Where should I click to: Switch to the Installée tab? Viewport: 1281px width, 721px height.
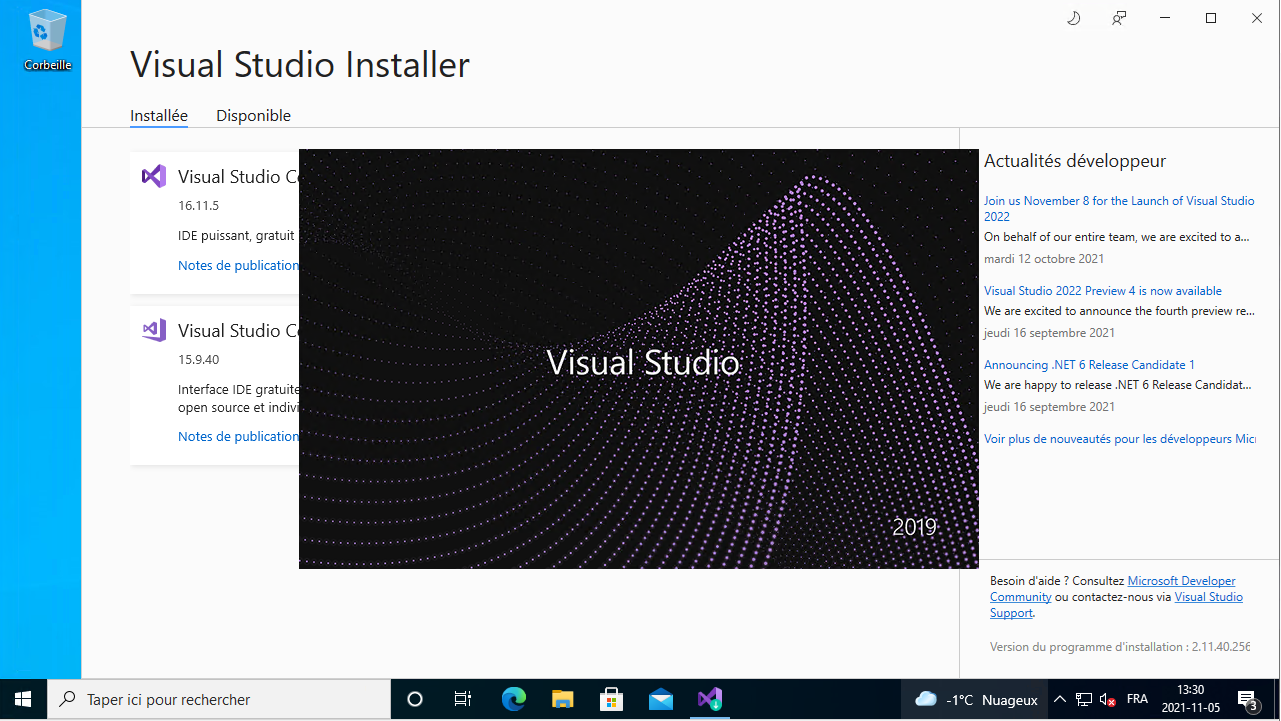point(159,116)
